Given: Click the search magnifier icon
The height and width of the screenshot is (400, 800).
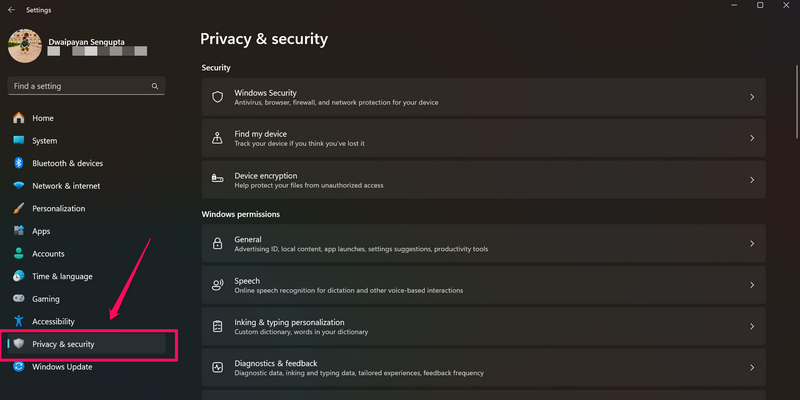Looking at the screenshot, I should 155,87.
